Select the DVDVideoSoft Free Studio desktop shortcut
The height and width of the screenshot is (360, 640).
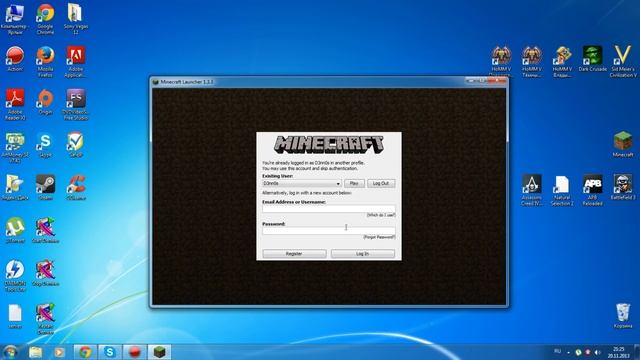coord(76,104)
